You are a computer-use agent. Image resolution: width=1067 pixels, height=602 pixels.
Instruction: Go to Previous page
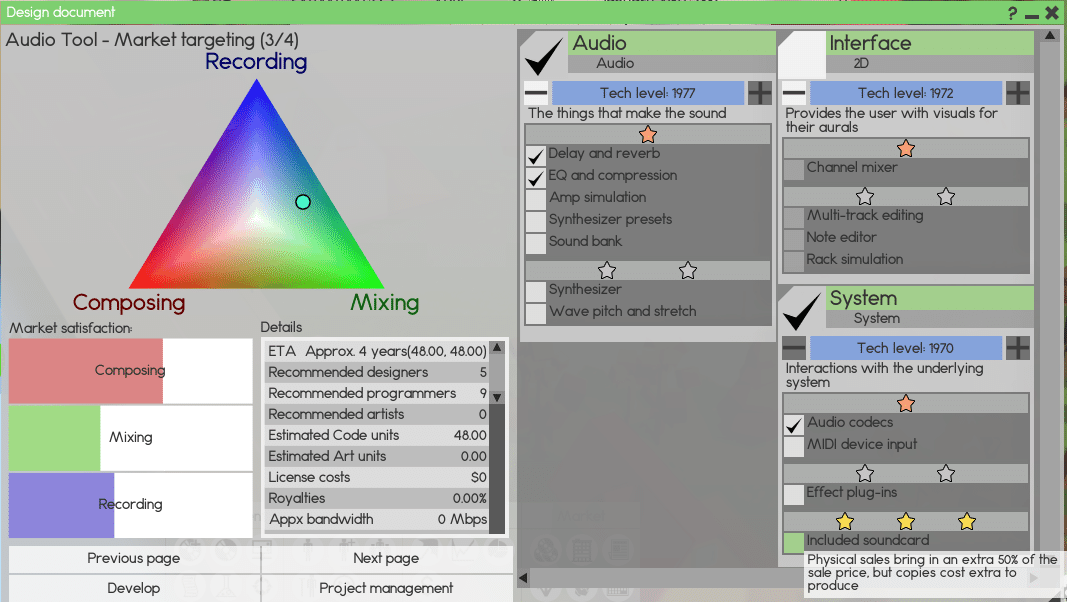(x=134, y=558)
